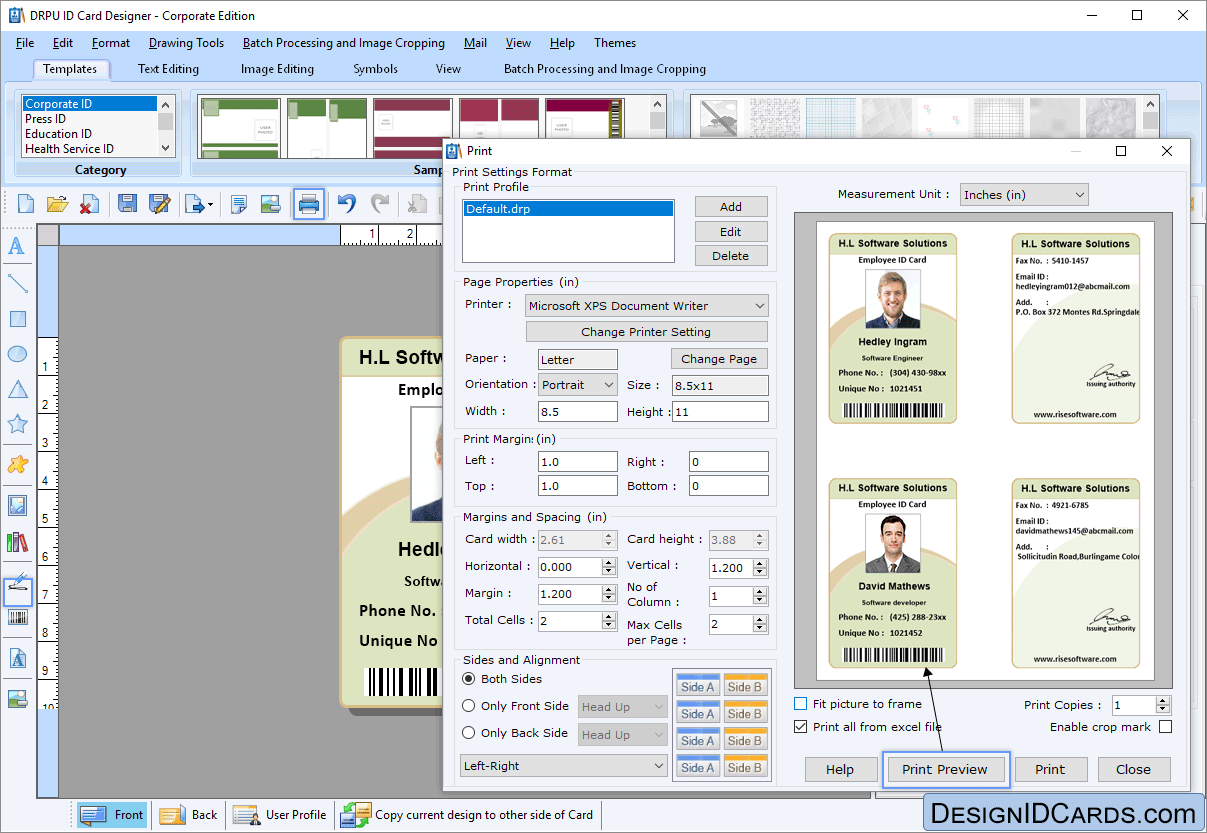Open the Measurement Unit dropdown

(1024, 195)
